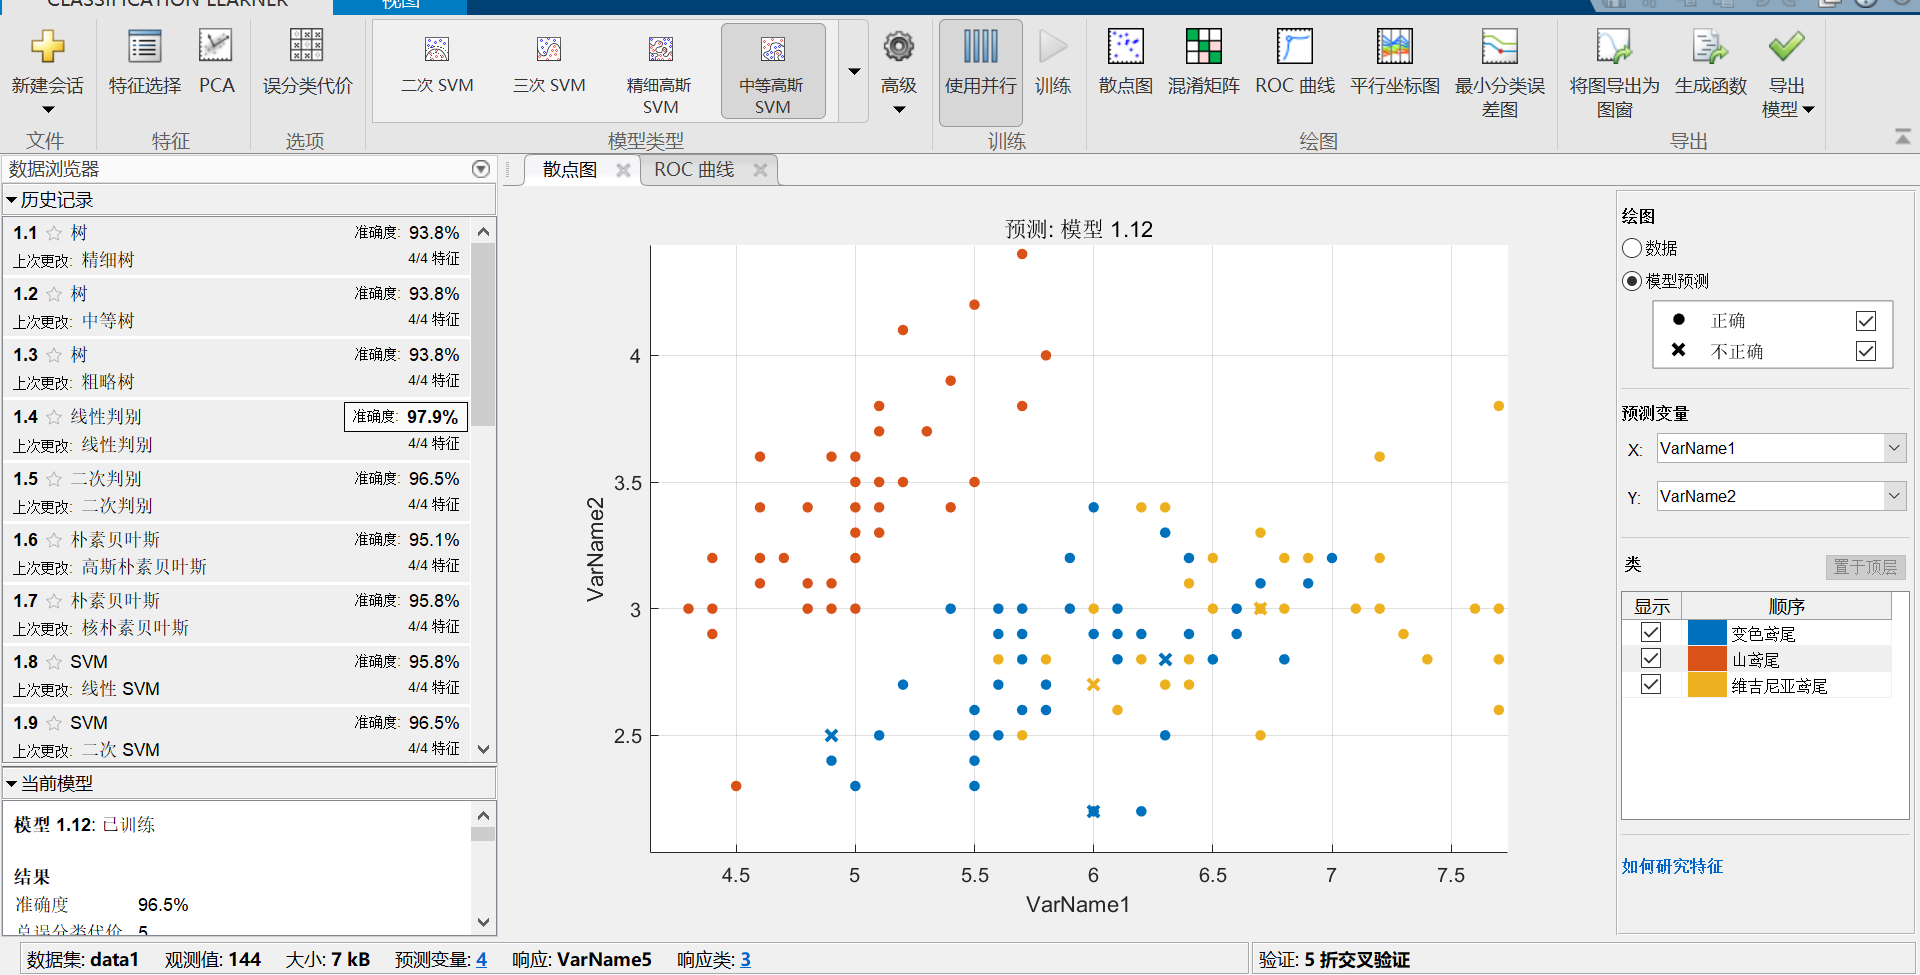Click the 响应类 3 link
Viewport: 1920px width, 975px height.
[x=745, y=960]
